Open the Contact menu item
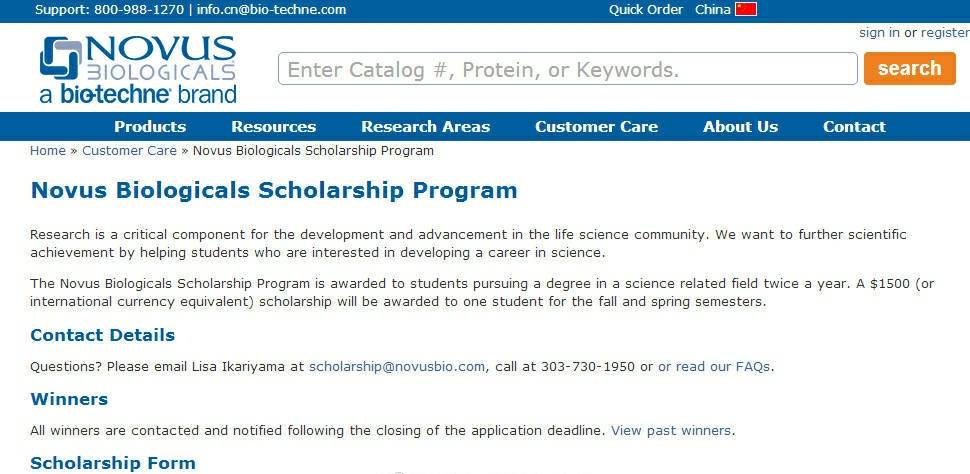970x474 pixels. 854,127
